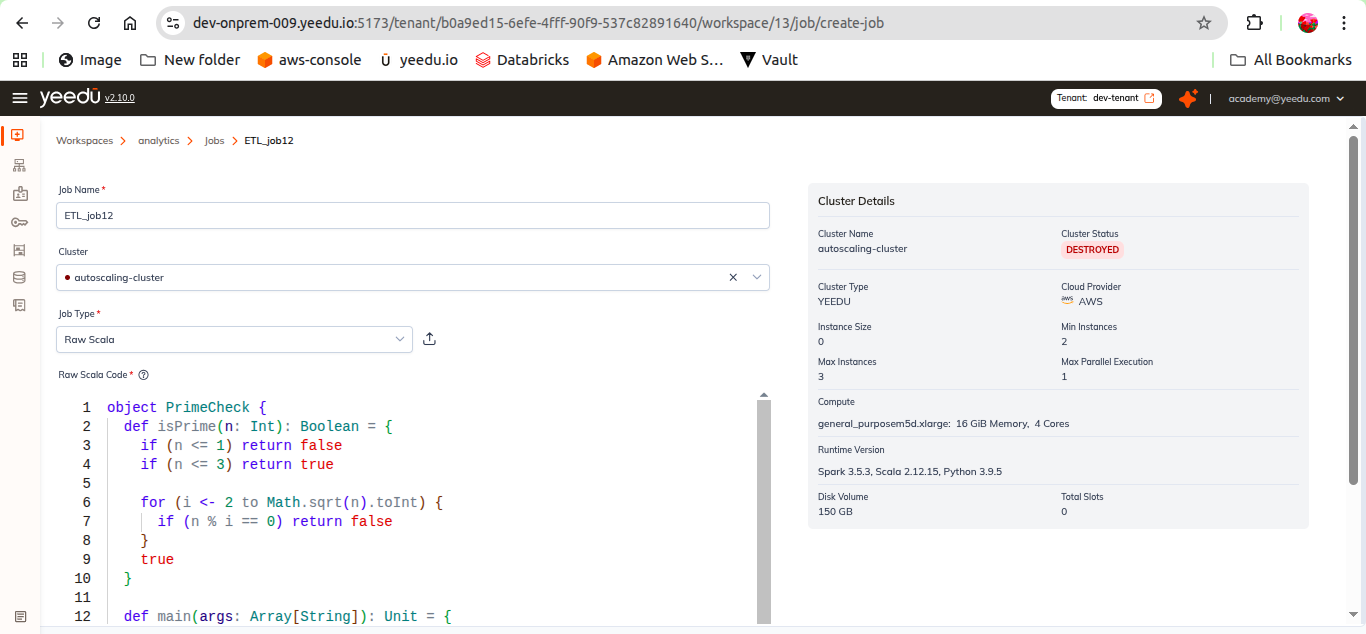The image size is (1366, 634).
Task: Open the Job Type Raw Scala dropdown
Action: coord(234,339)
